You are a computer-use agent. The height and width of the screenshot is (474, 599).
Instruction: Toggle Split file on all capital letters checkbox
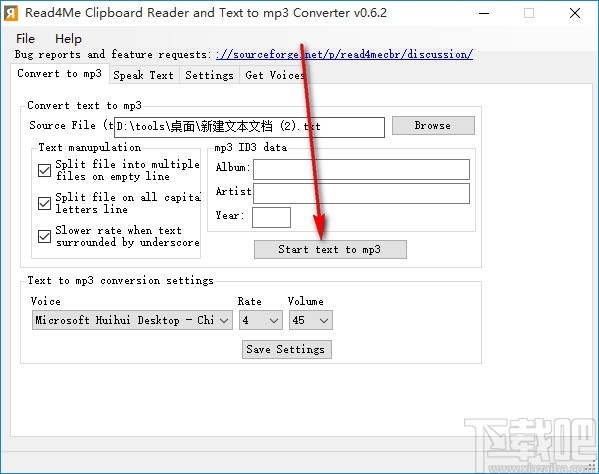[44, 203]
